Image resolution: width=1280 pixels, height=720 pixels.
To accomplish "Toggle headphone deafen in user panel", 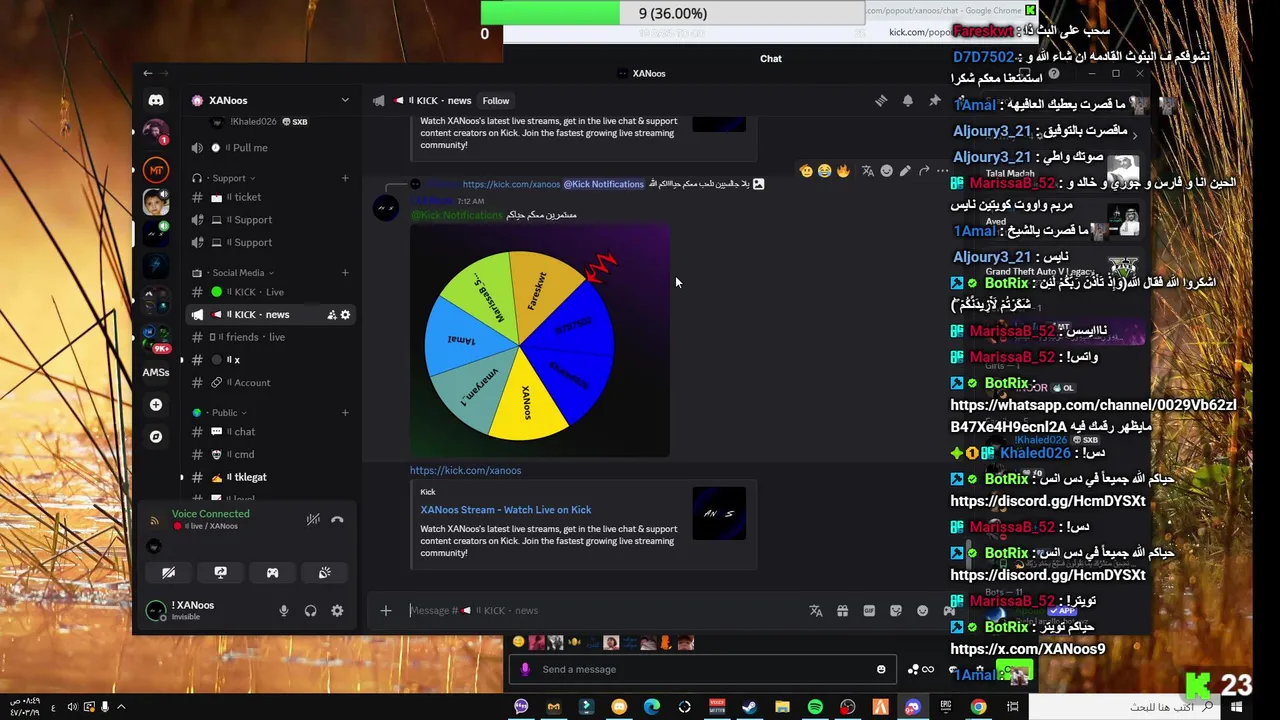I will [311, 611].
